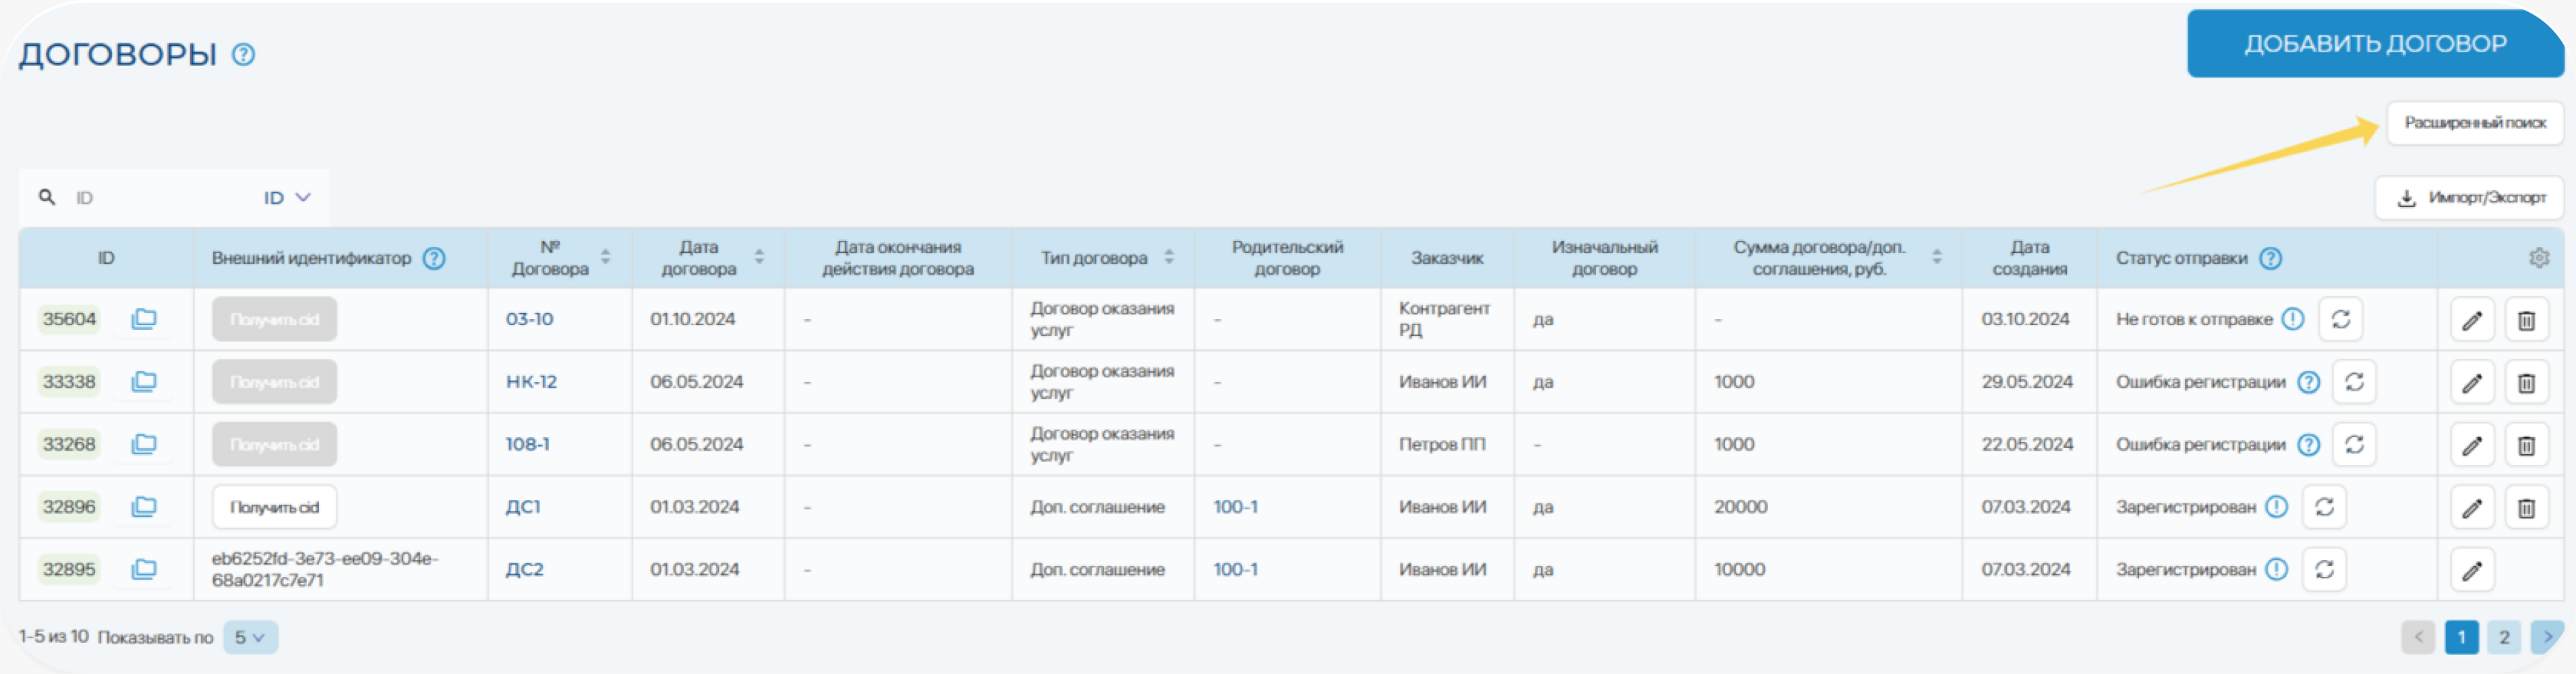Click the help icon next to ДОГОВОРЫ title

click(243, 54)
